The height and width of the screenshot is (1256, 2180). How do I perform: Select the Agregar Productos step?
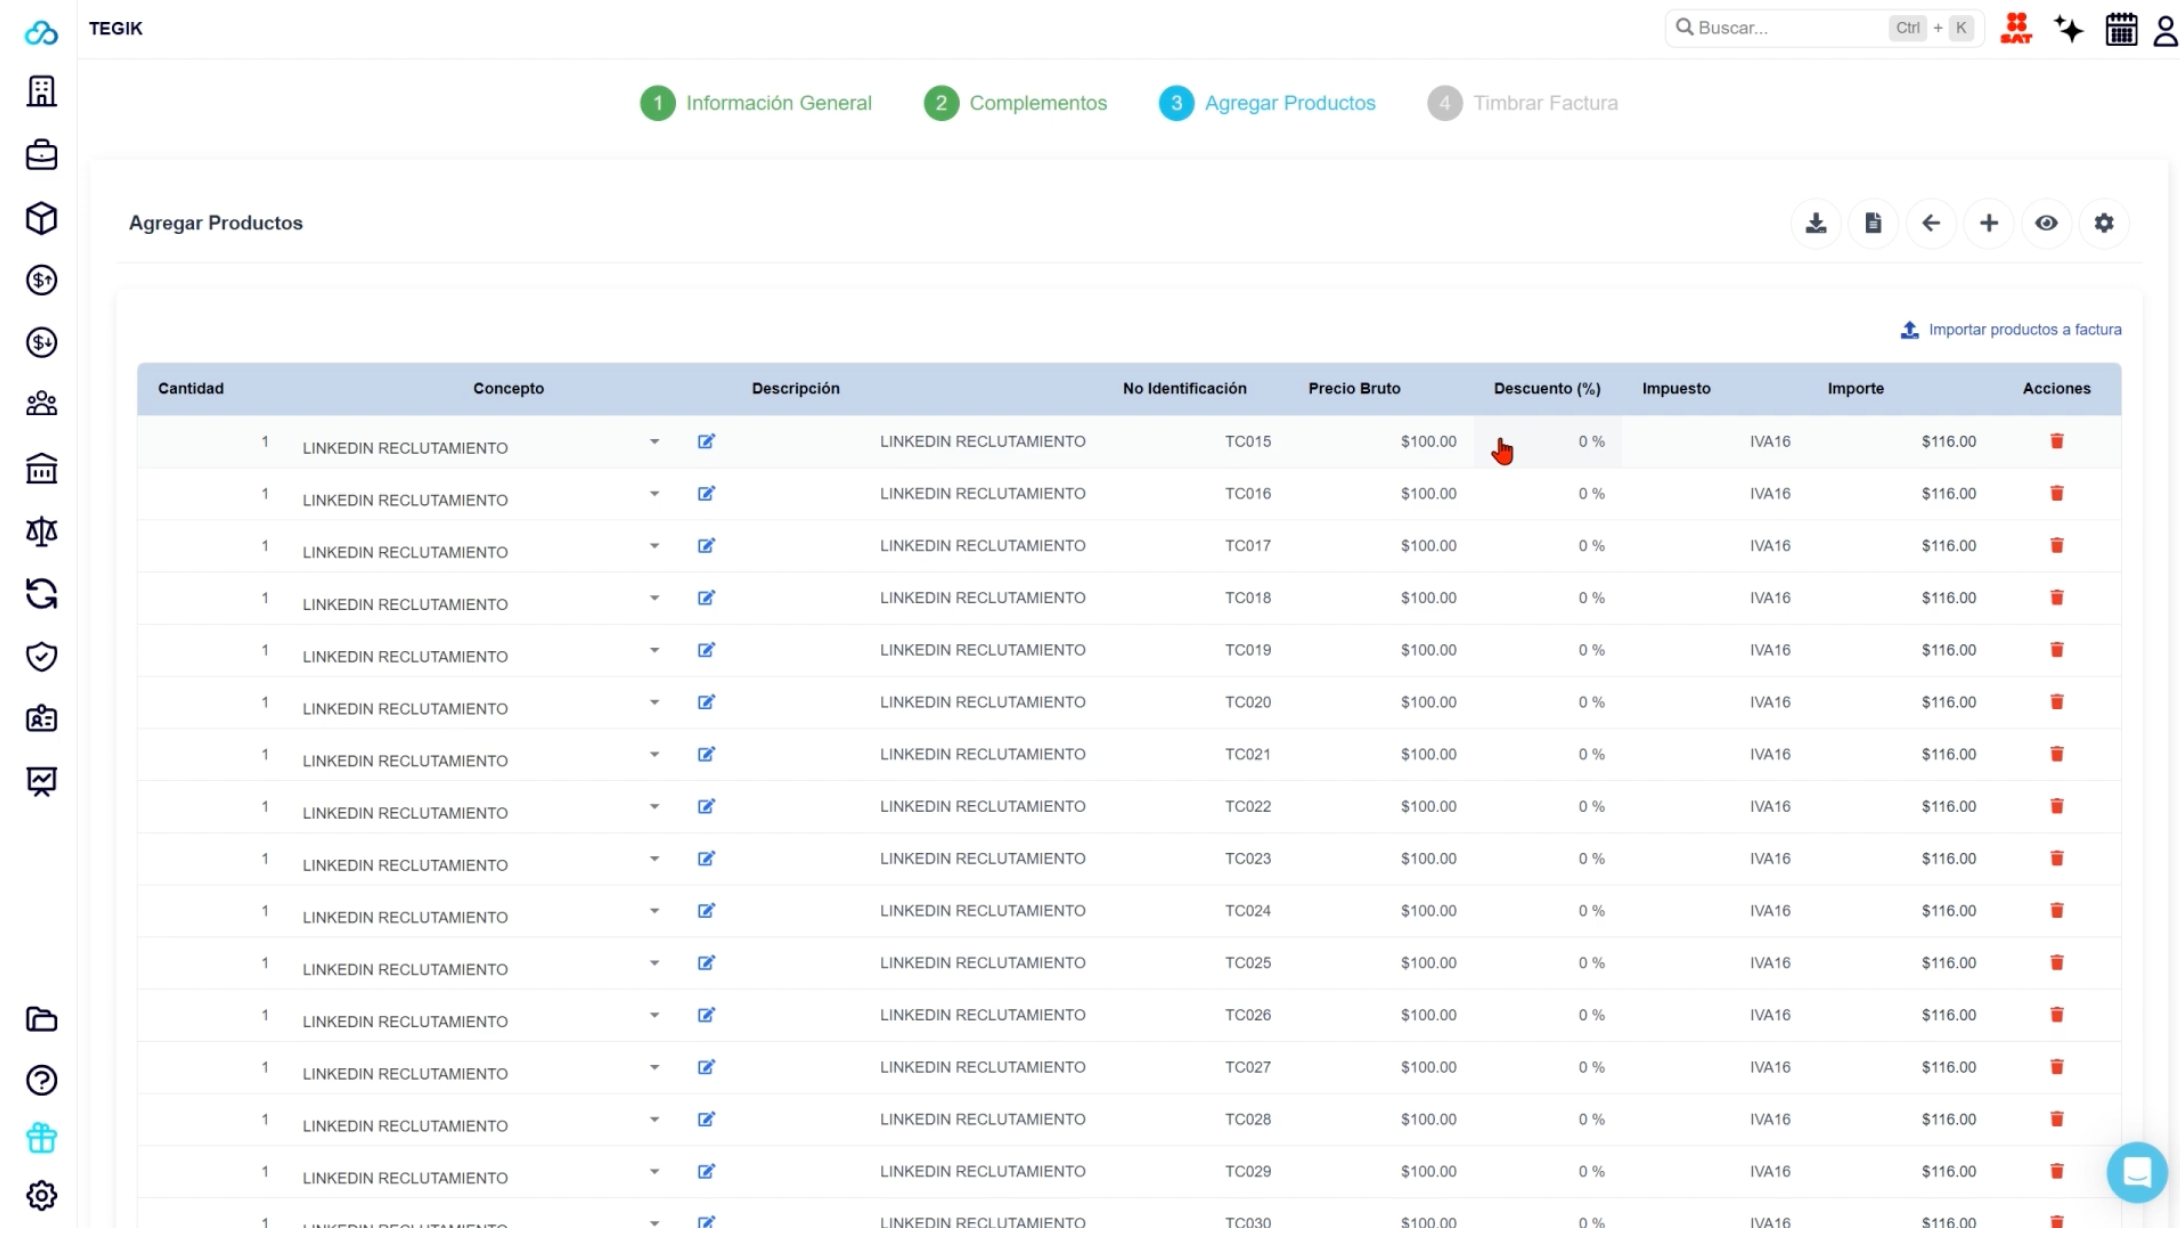[x=1267, y=103]
